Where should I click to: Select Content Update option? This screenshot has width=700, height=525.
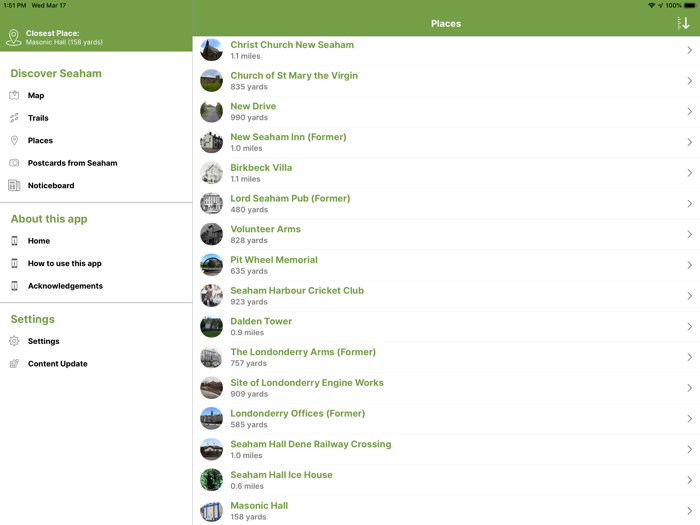58,364
